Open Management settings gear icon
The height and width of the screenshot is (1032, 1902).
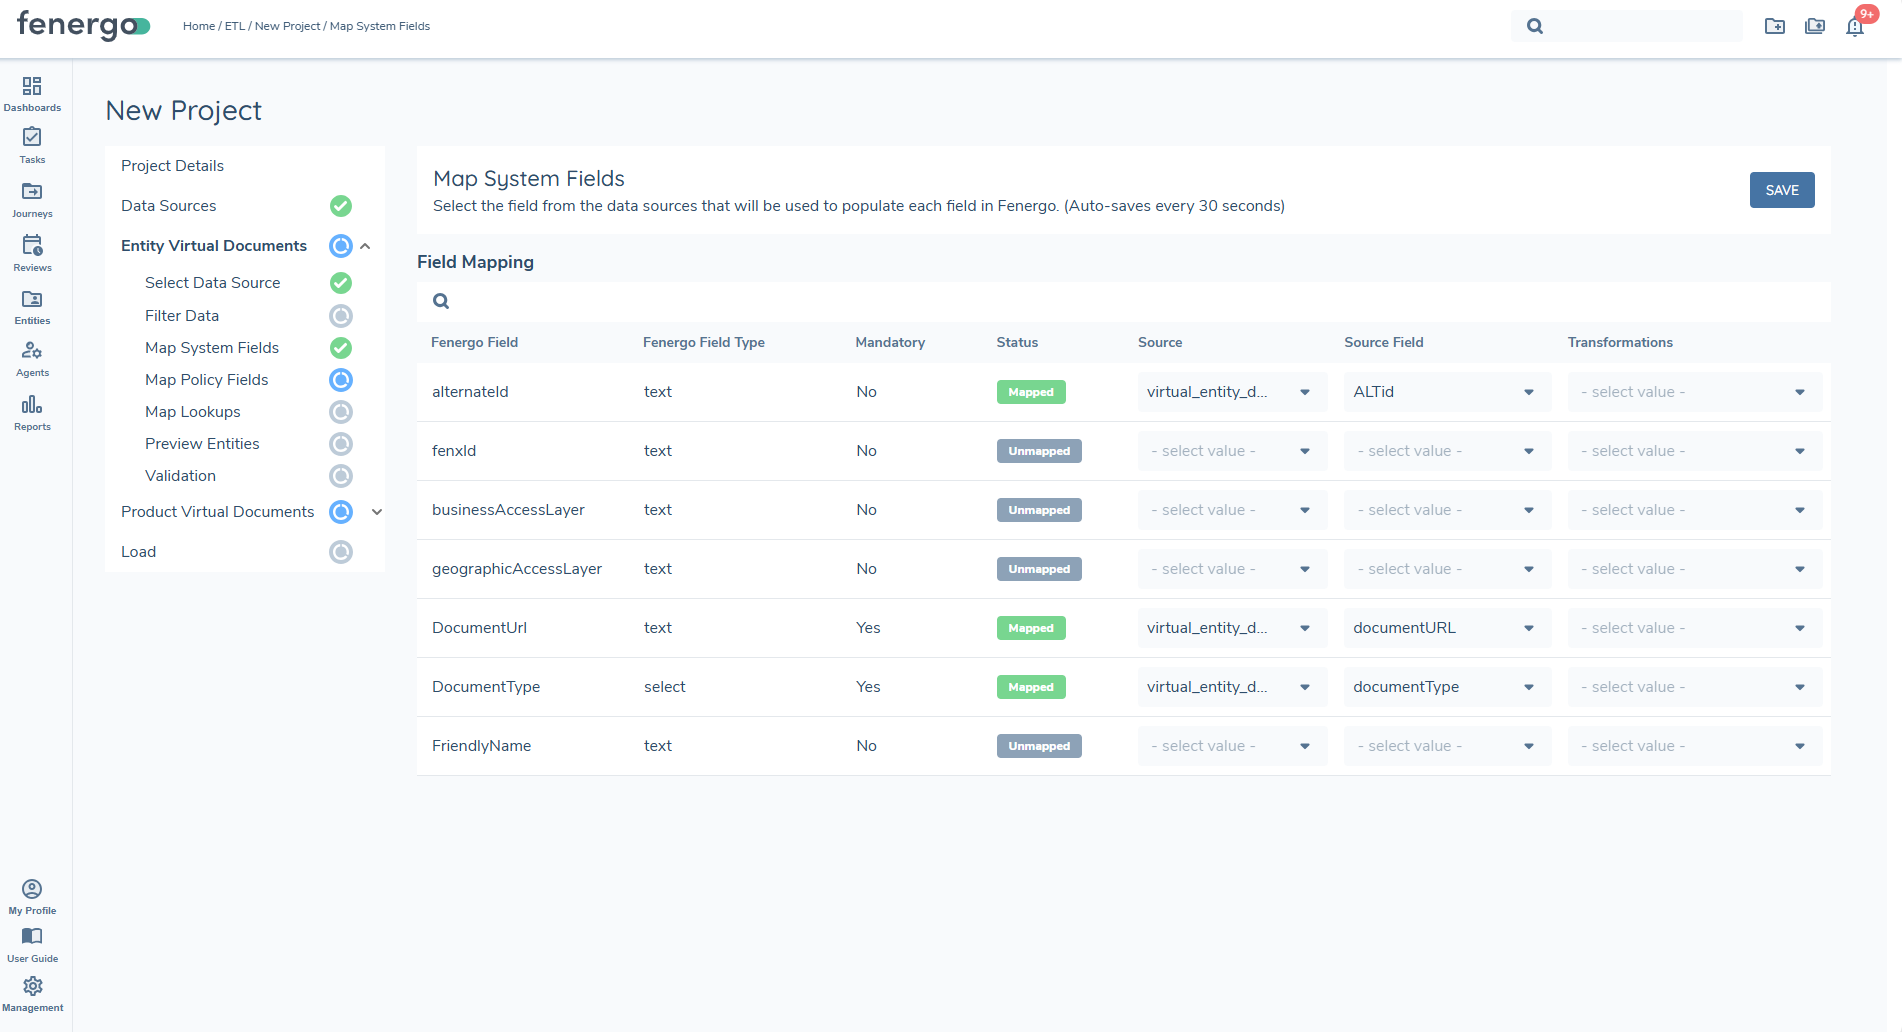[32, 993]
